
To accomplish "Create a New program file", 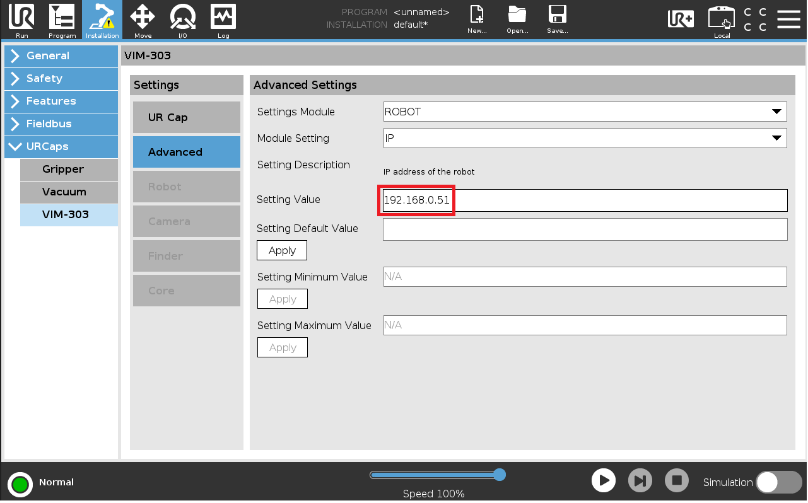I will point(477,19).
